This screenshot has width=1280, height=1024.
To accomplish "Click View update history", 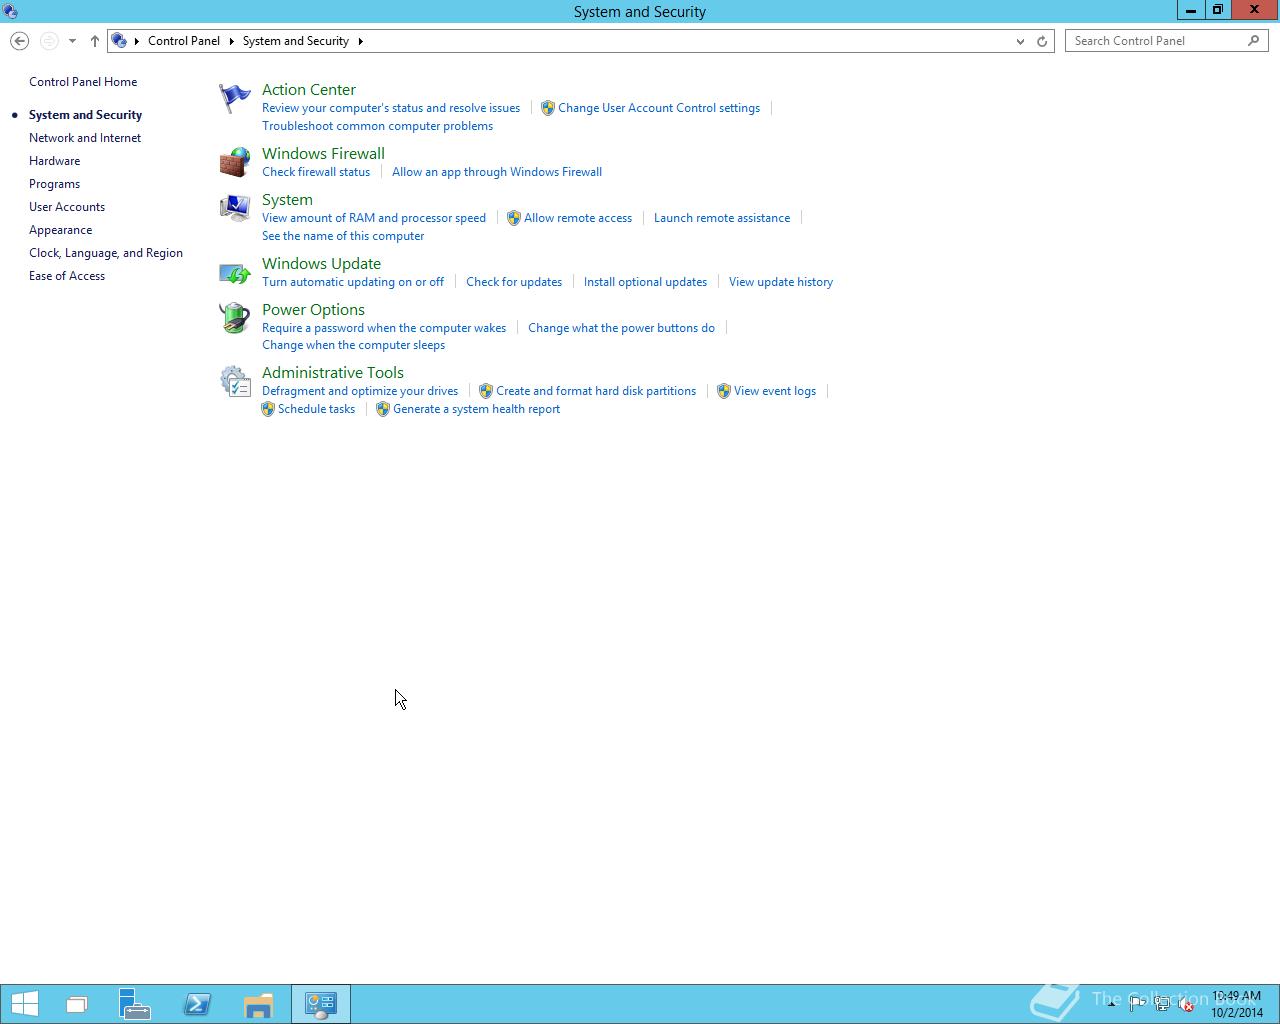I will pyautogui.click(x=781, y=282).
